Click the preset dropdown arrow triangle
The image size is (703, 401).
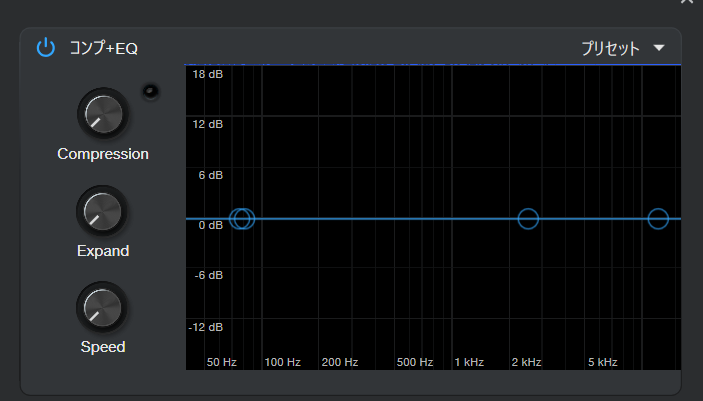click(658, 47)
